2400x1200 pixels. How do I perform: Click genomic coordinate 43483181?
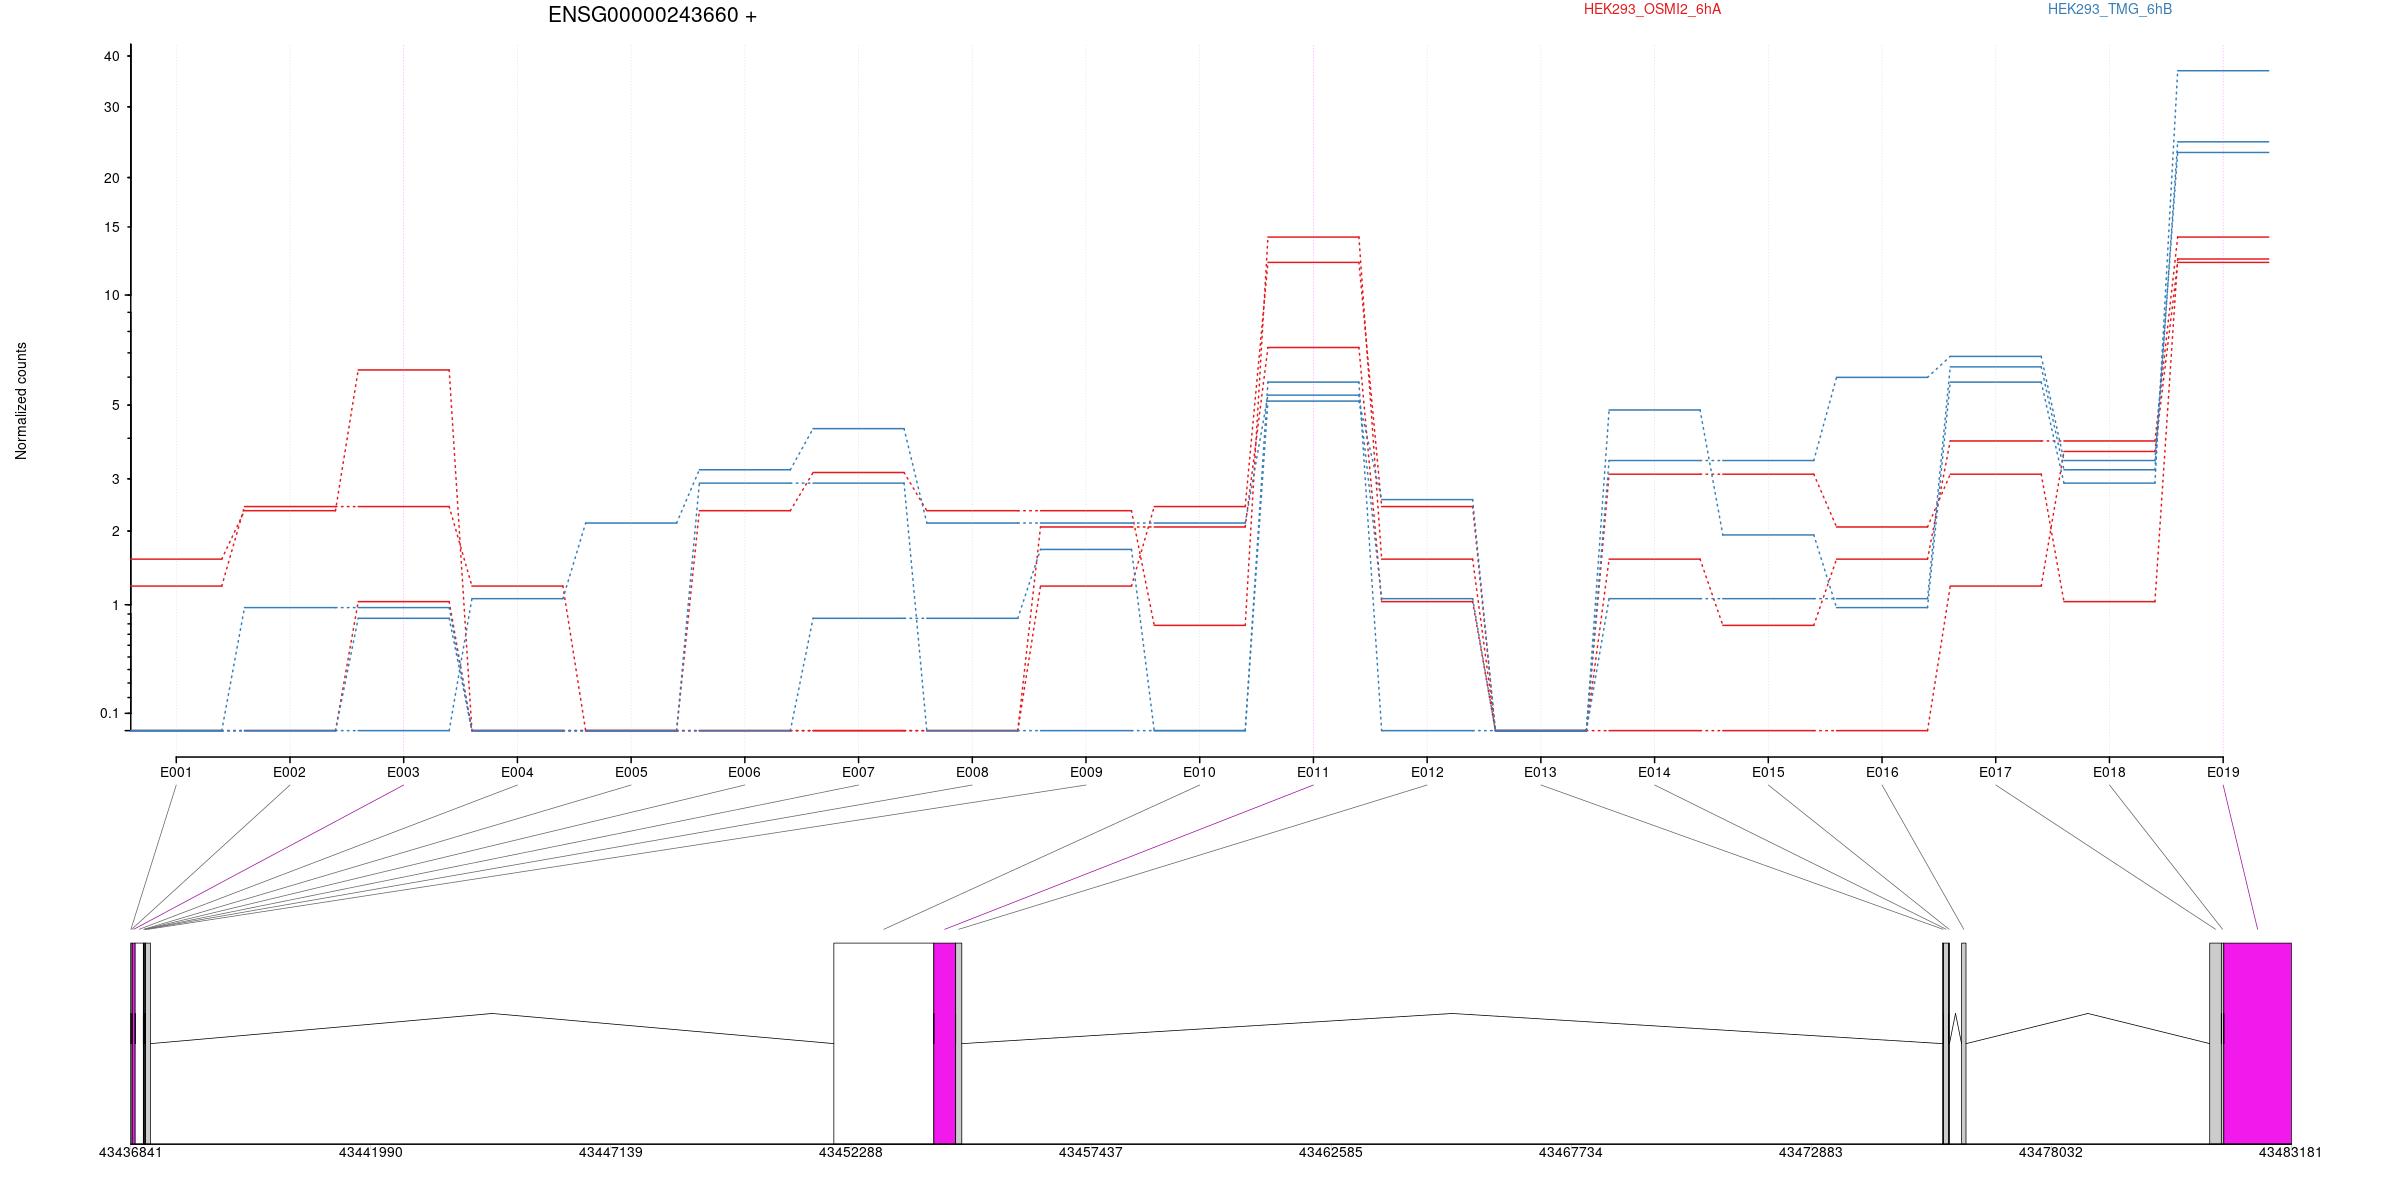[2290, 1152]
